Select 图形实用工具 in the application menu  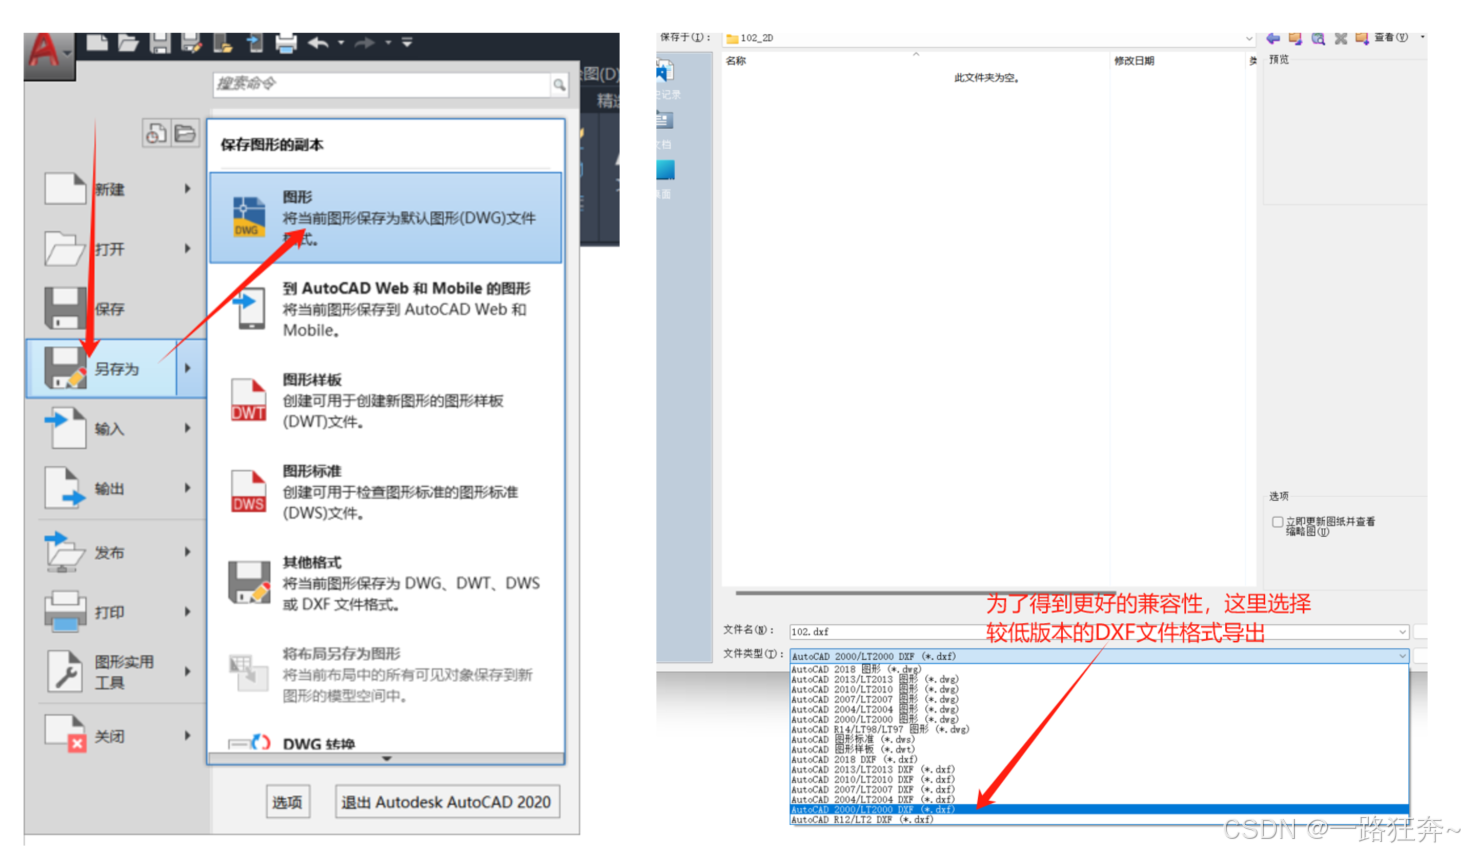pos(115,672)
